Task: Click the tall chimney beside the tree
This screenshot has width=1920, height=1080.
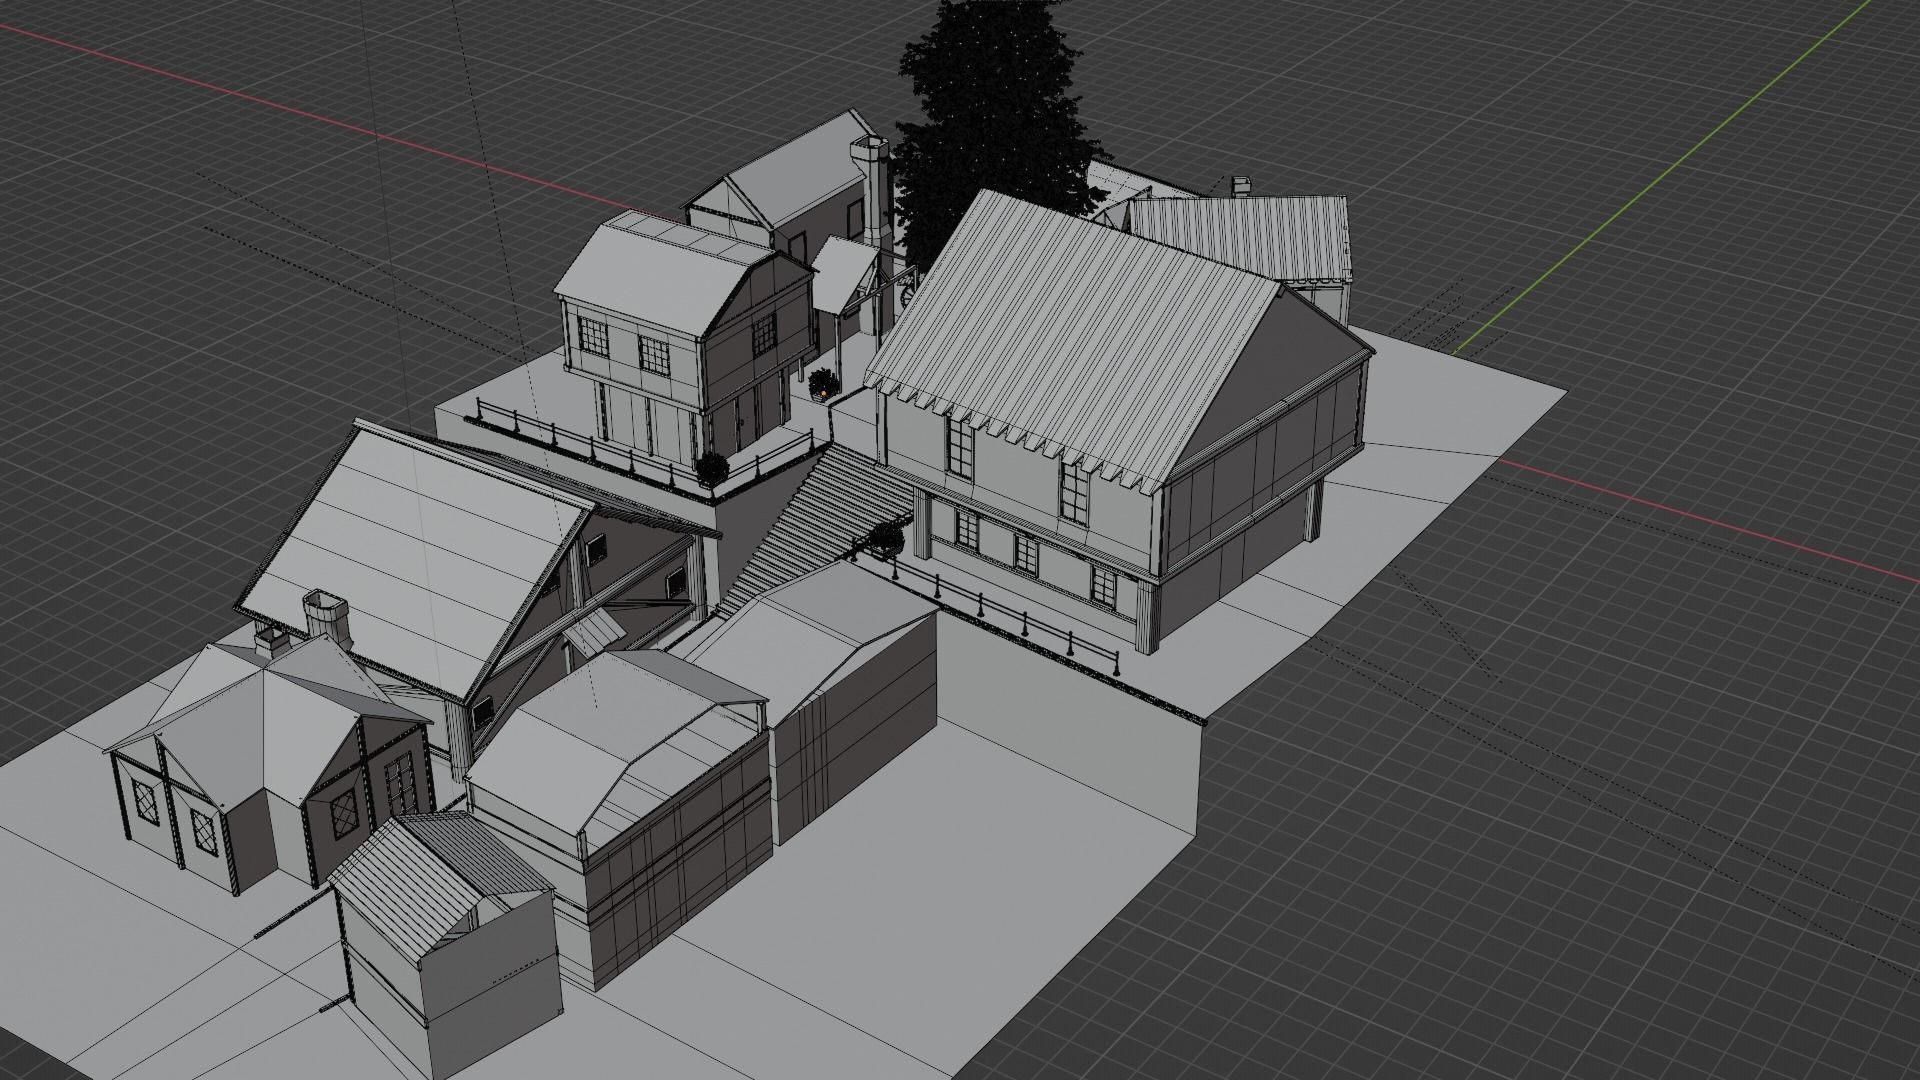Action: click(876, 195)
